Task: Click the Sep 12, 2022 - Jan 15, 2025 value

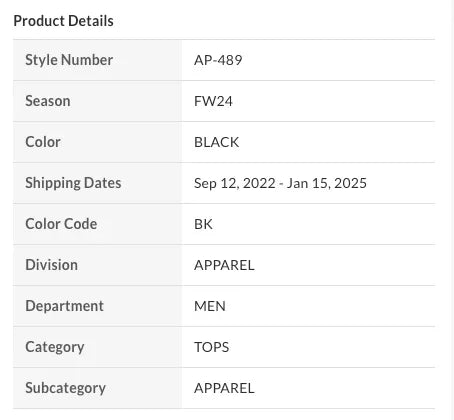Action: click(x=280, y=183)
